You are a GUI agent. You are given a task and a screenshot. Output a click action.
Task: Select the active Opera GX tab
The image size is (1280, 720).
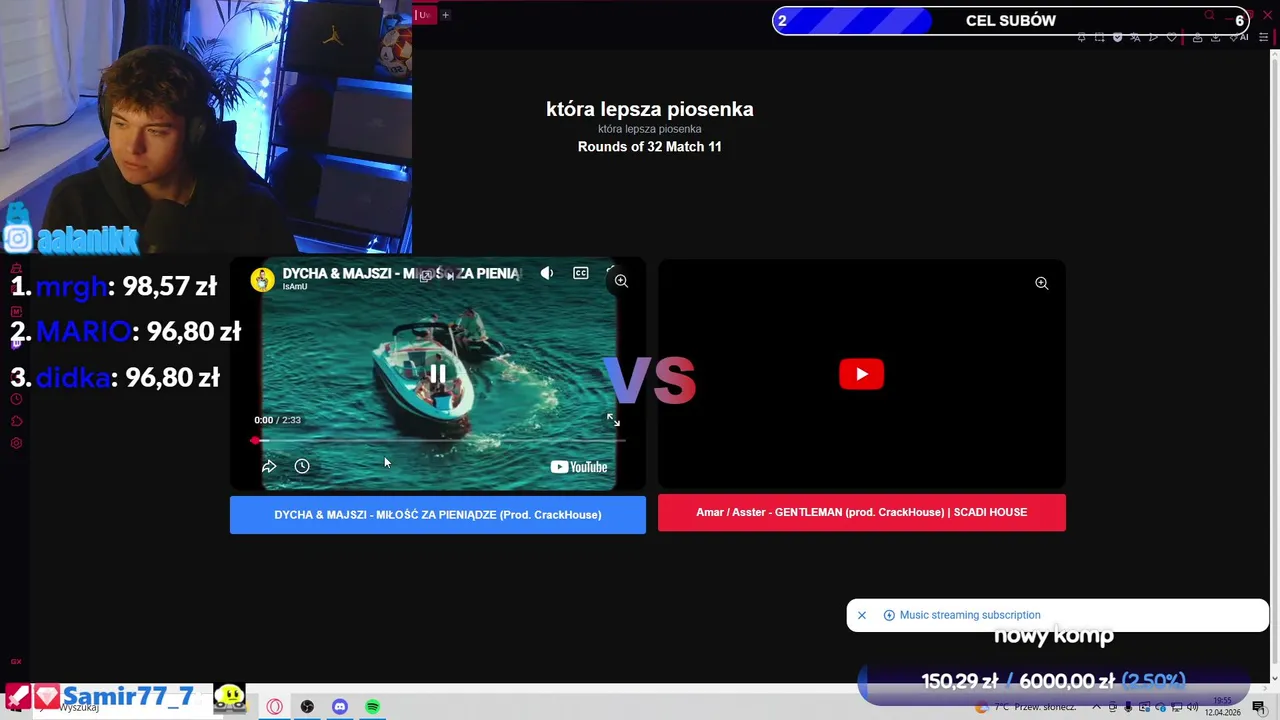pyautogui.click(x=424, y=15)
